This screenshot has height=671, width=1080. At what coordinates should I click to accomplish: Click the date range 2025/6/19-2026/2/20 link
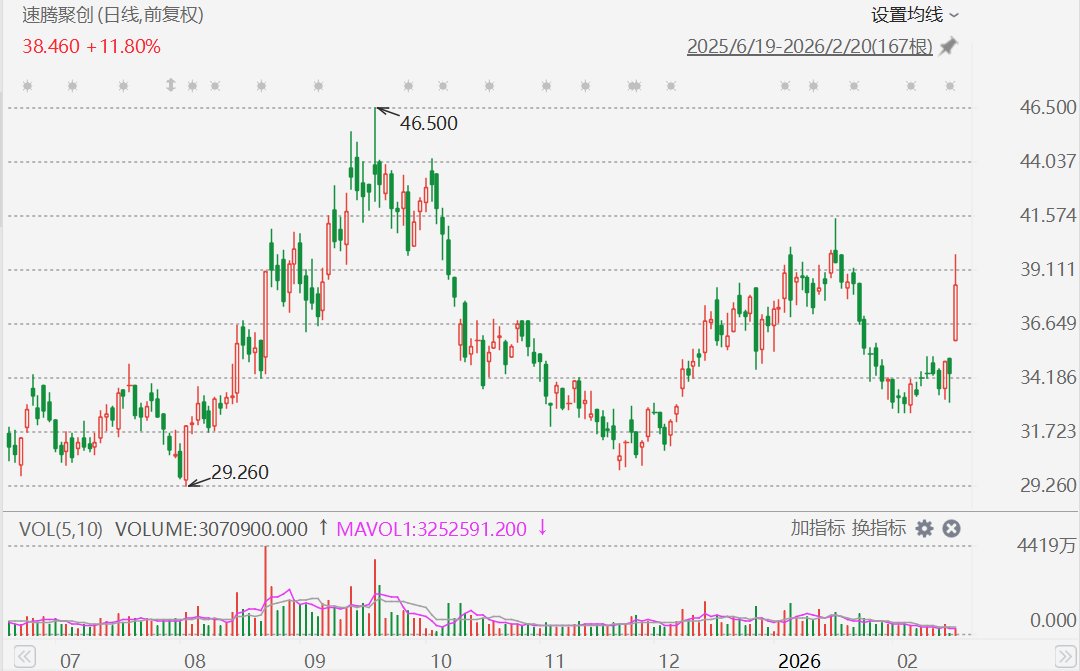point(809,46)
